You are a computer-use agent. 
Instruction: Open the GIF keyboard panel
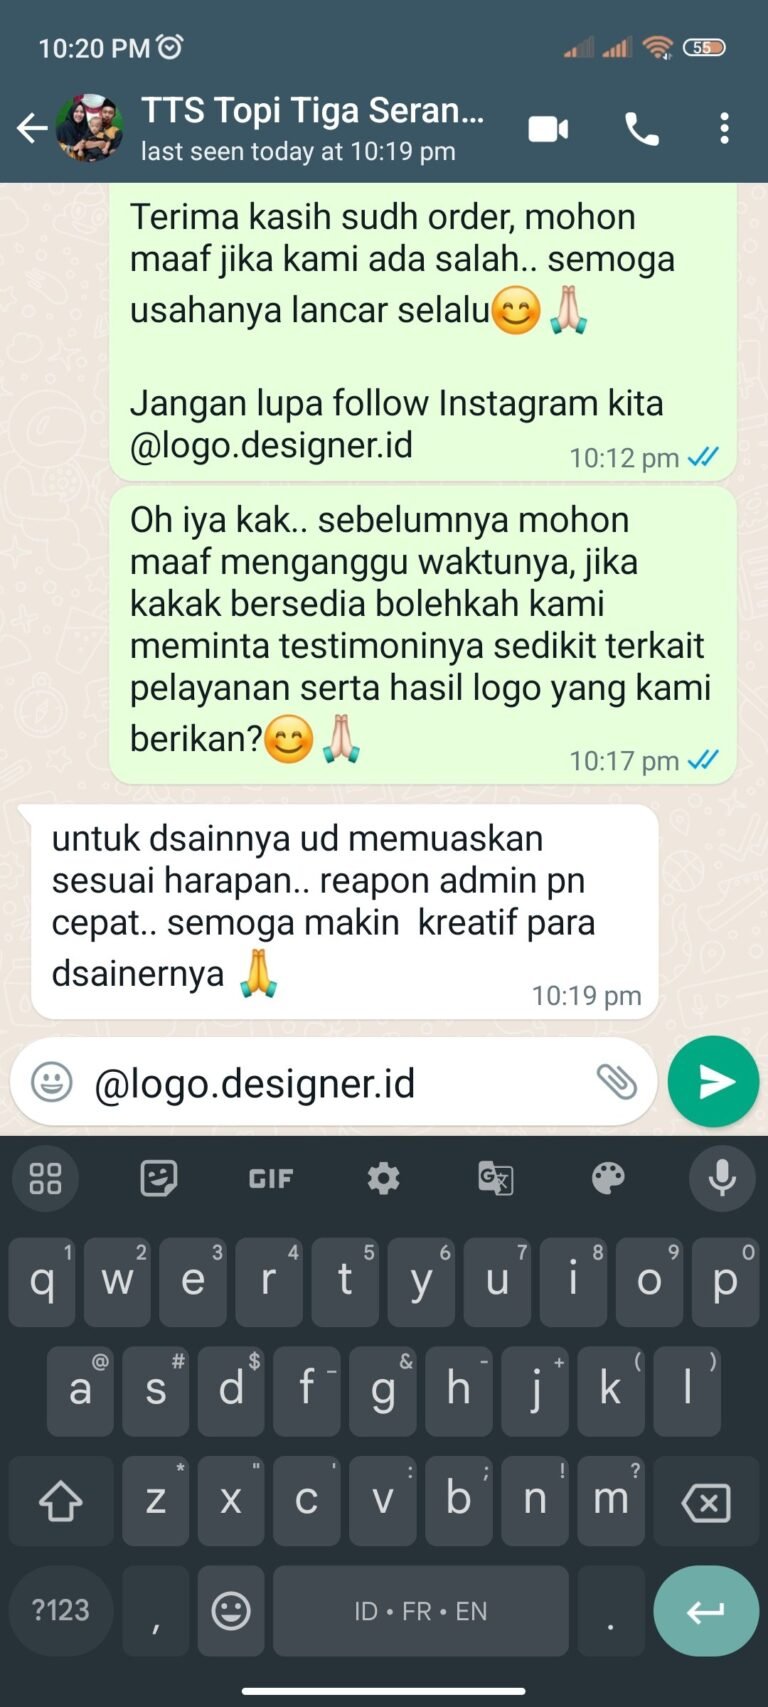pyautogui.click(x=271, y=1179)
